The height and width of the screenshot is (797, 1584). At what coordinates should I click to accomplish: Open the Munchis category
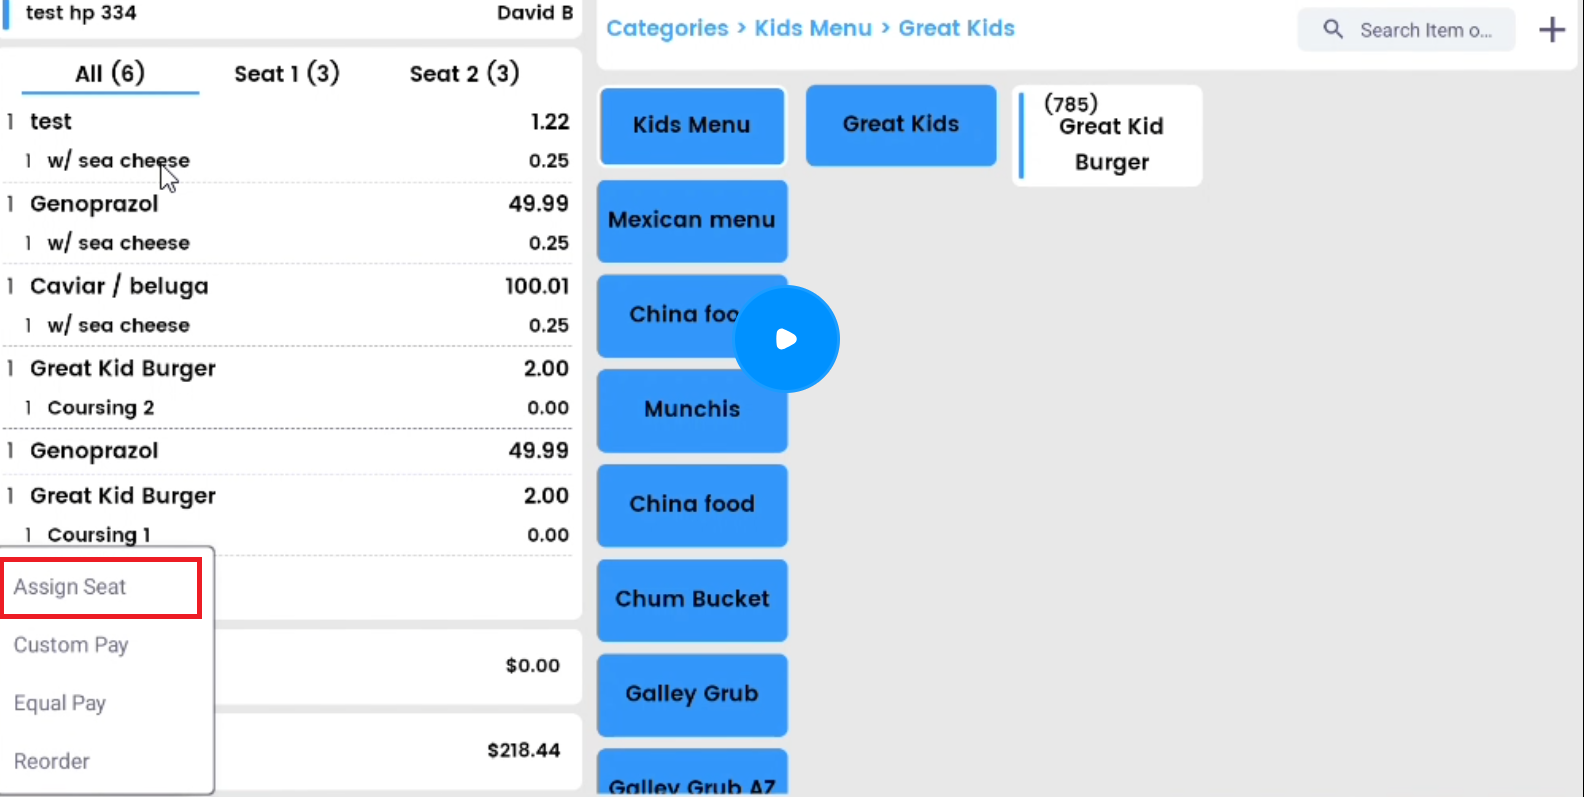point(691,409)
